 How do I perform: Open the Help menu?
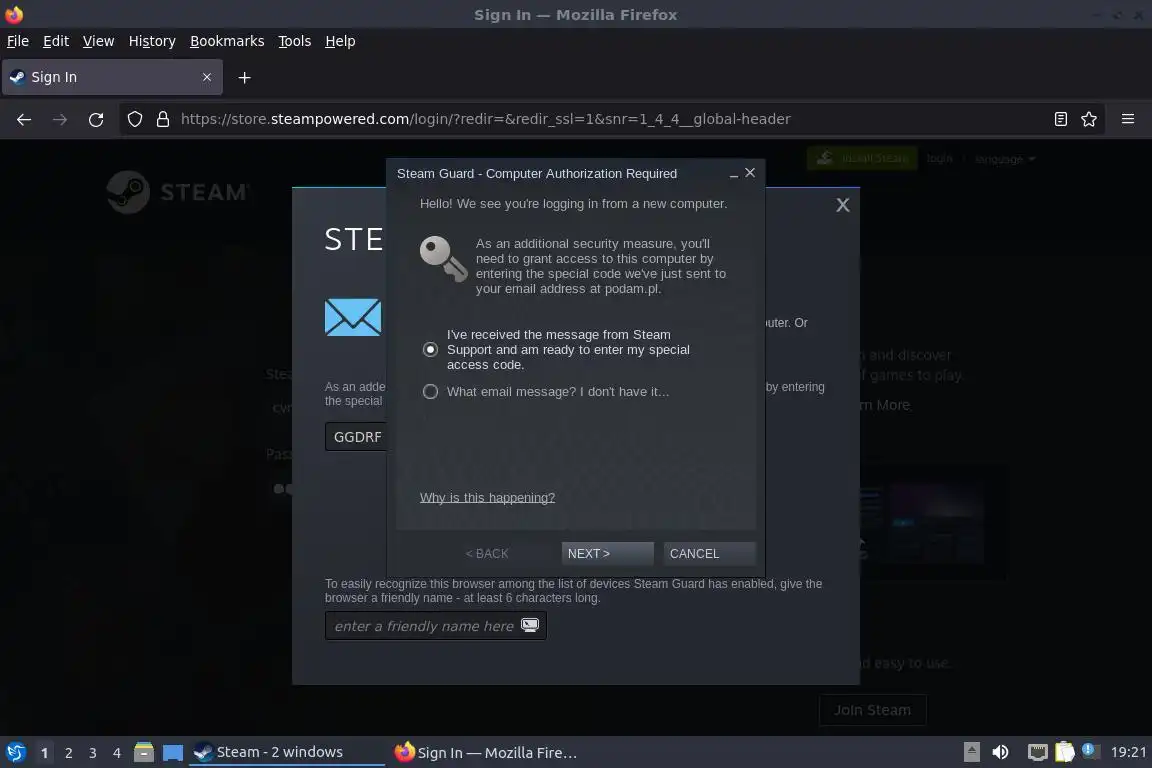pyautogui.click(x=340, y=41)
